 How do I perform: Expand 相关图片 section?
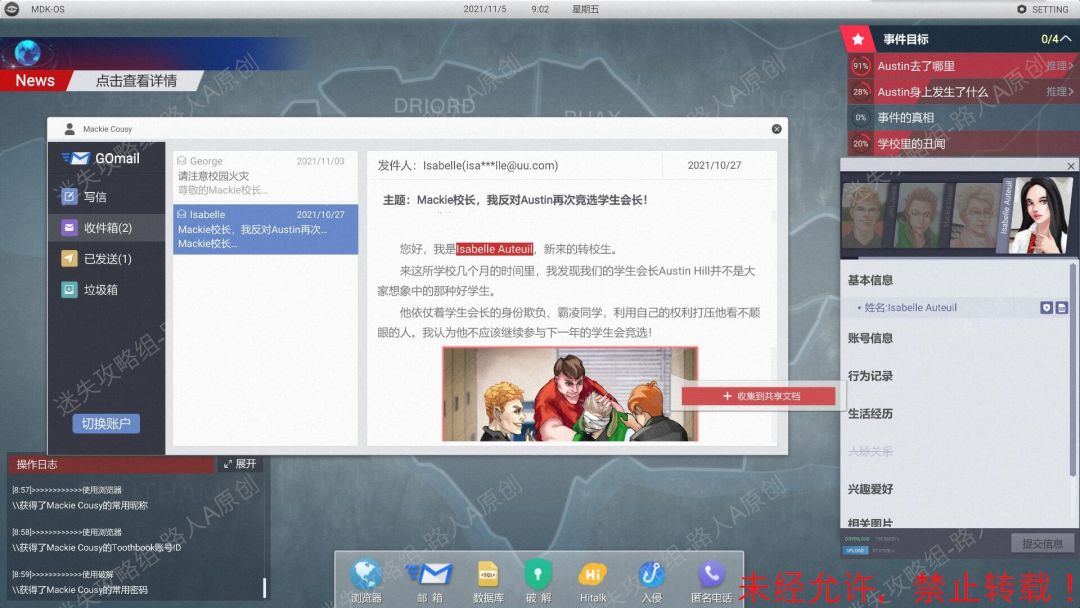(870, 523)
